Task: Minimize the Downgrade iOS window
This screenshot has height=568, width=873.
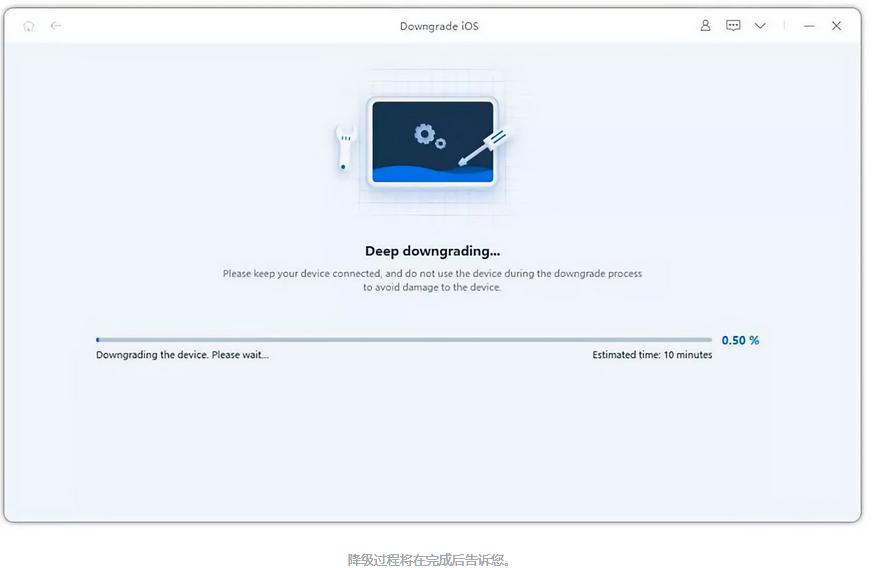Action: [809, 26]
